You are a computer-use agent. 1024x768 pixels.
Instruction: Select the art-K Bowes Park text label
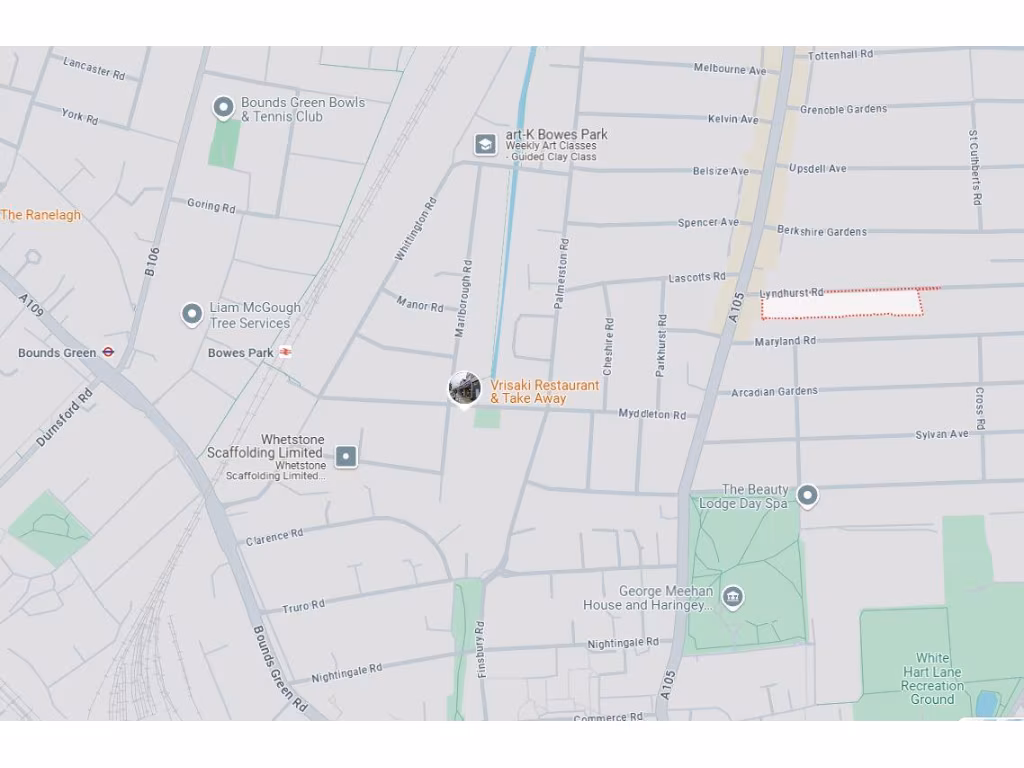[x=556, y=134]
